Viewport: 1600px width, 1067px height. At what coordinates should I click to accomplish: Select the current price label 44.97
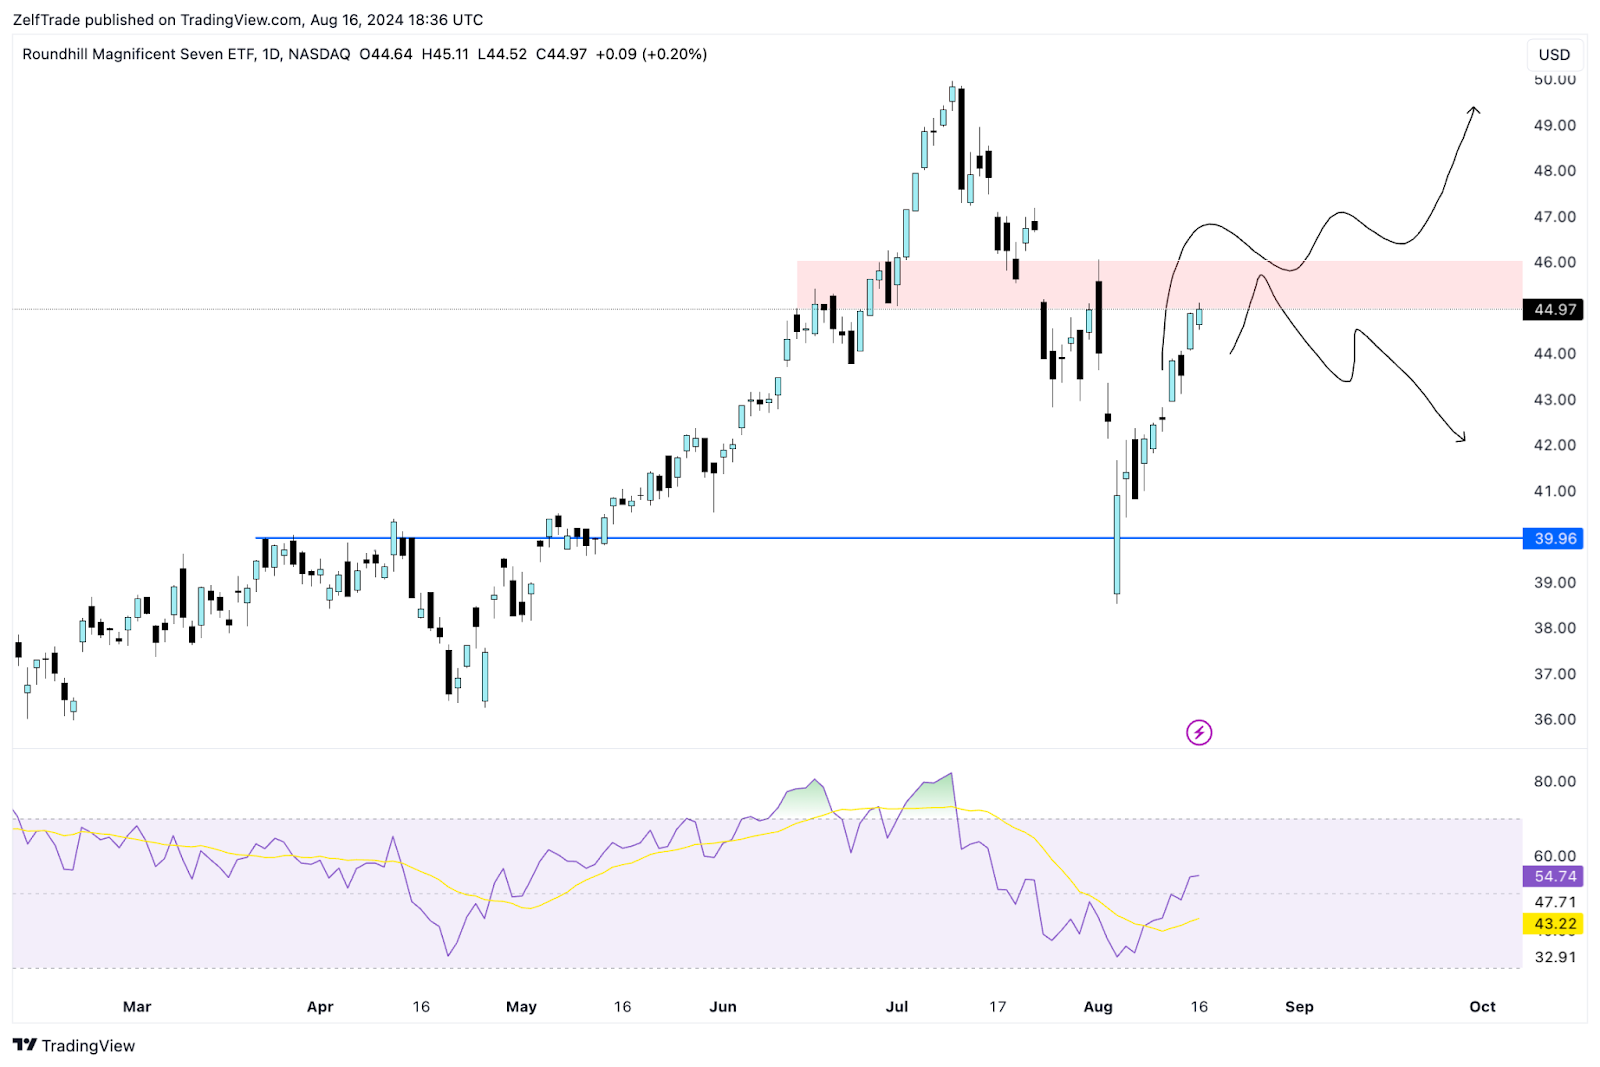(1553, 310)
